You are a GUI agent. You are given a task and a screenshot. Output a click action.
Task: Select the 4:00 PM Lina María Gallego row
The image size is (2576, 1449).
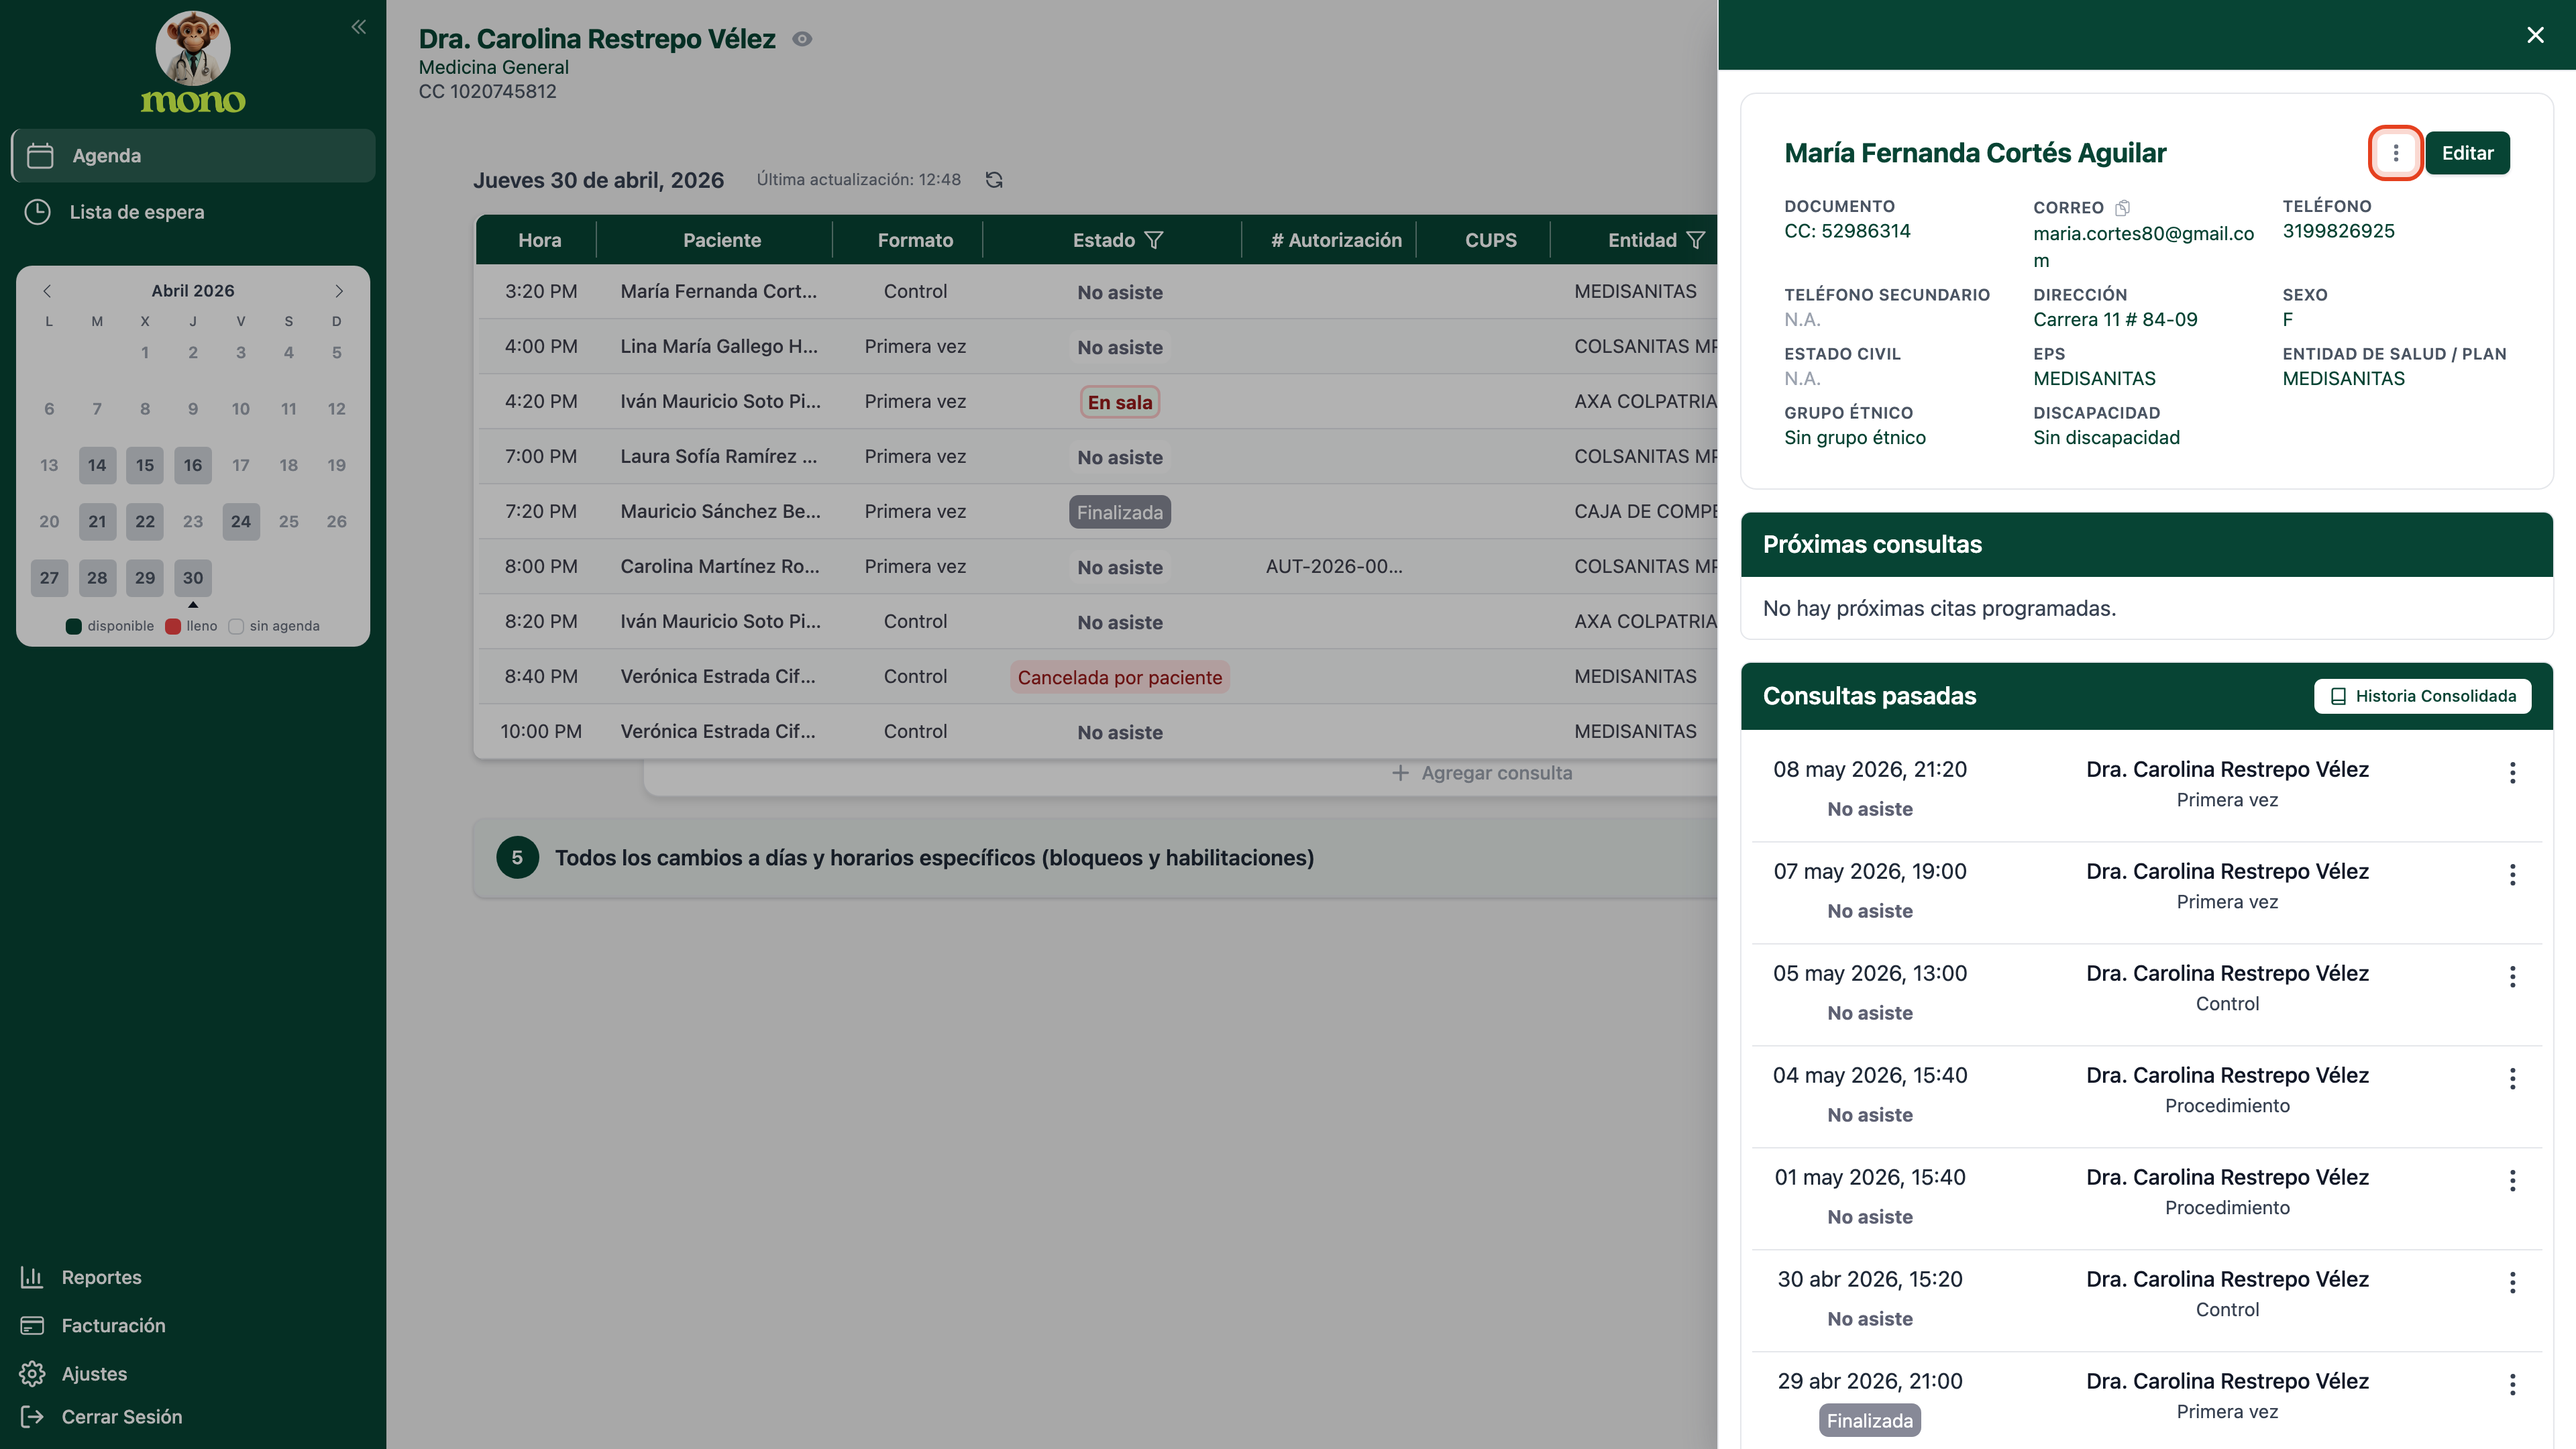click(x=1096, y=346)
